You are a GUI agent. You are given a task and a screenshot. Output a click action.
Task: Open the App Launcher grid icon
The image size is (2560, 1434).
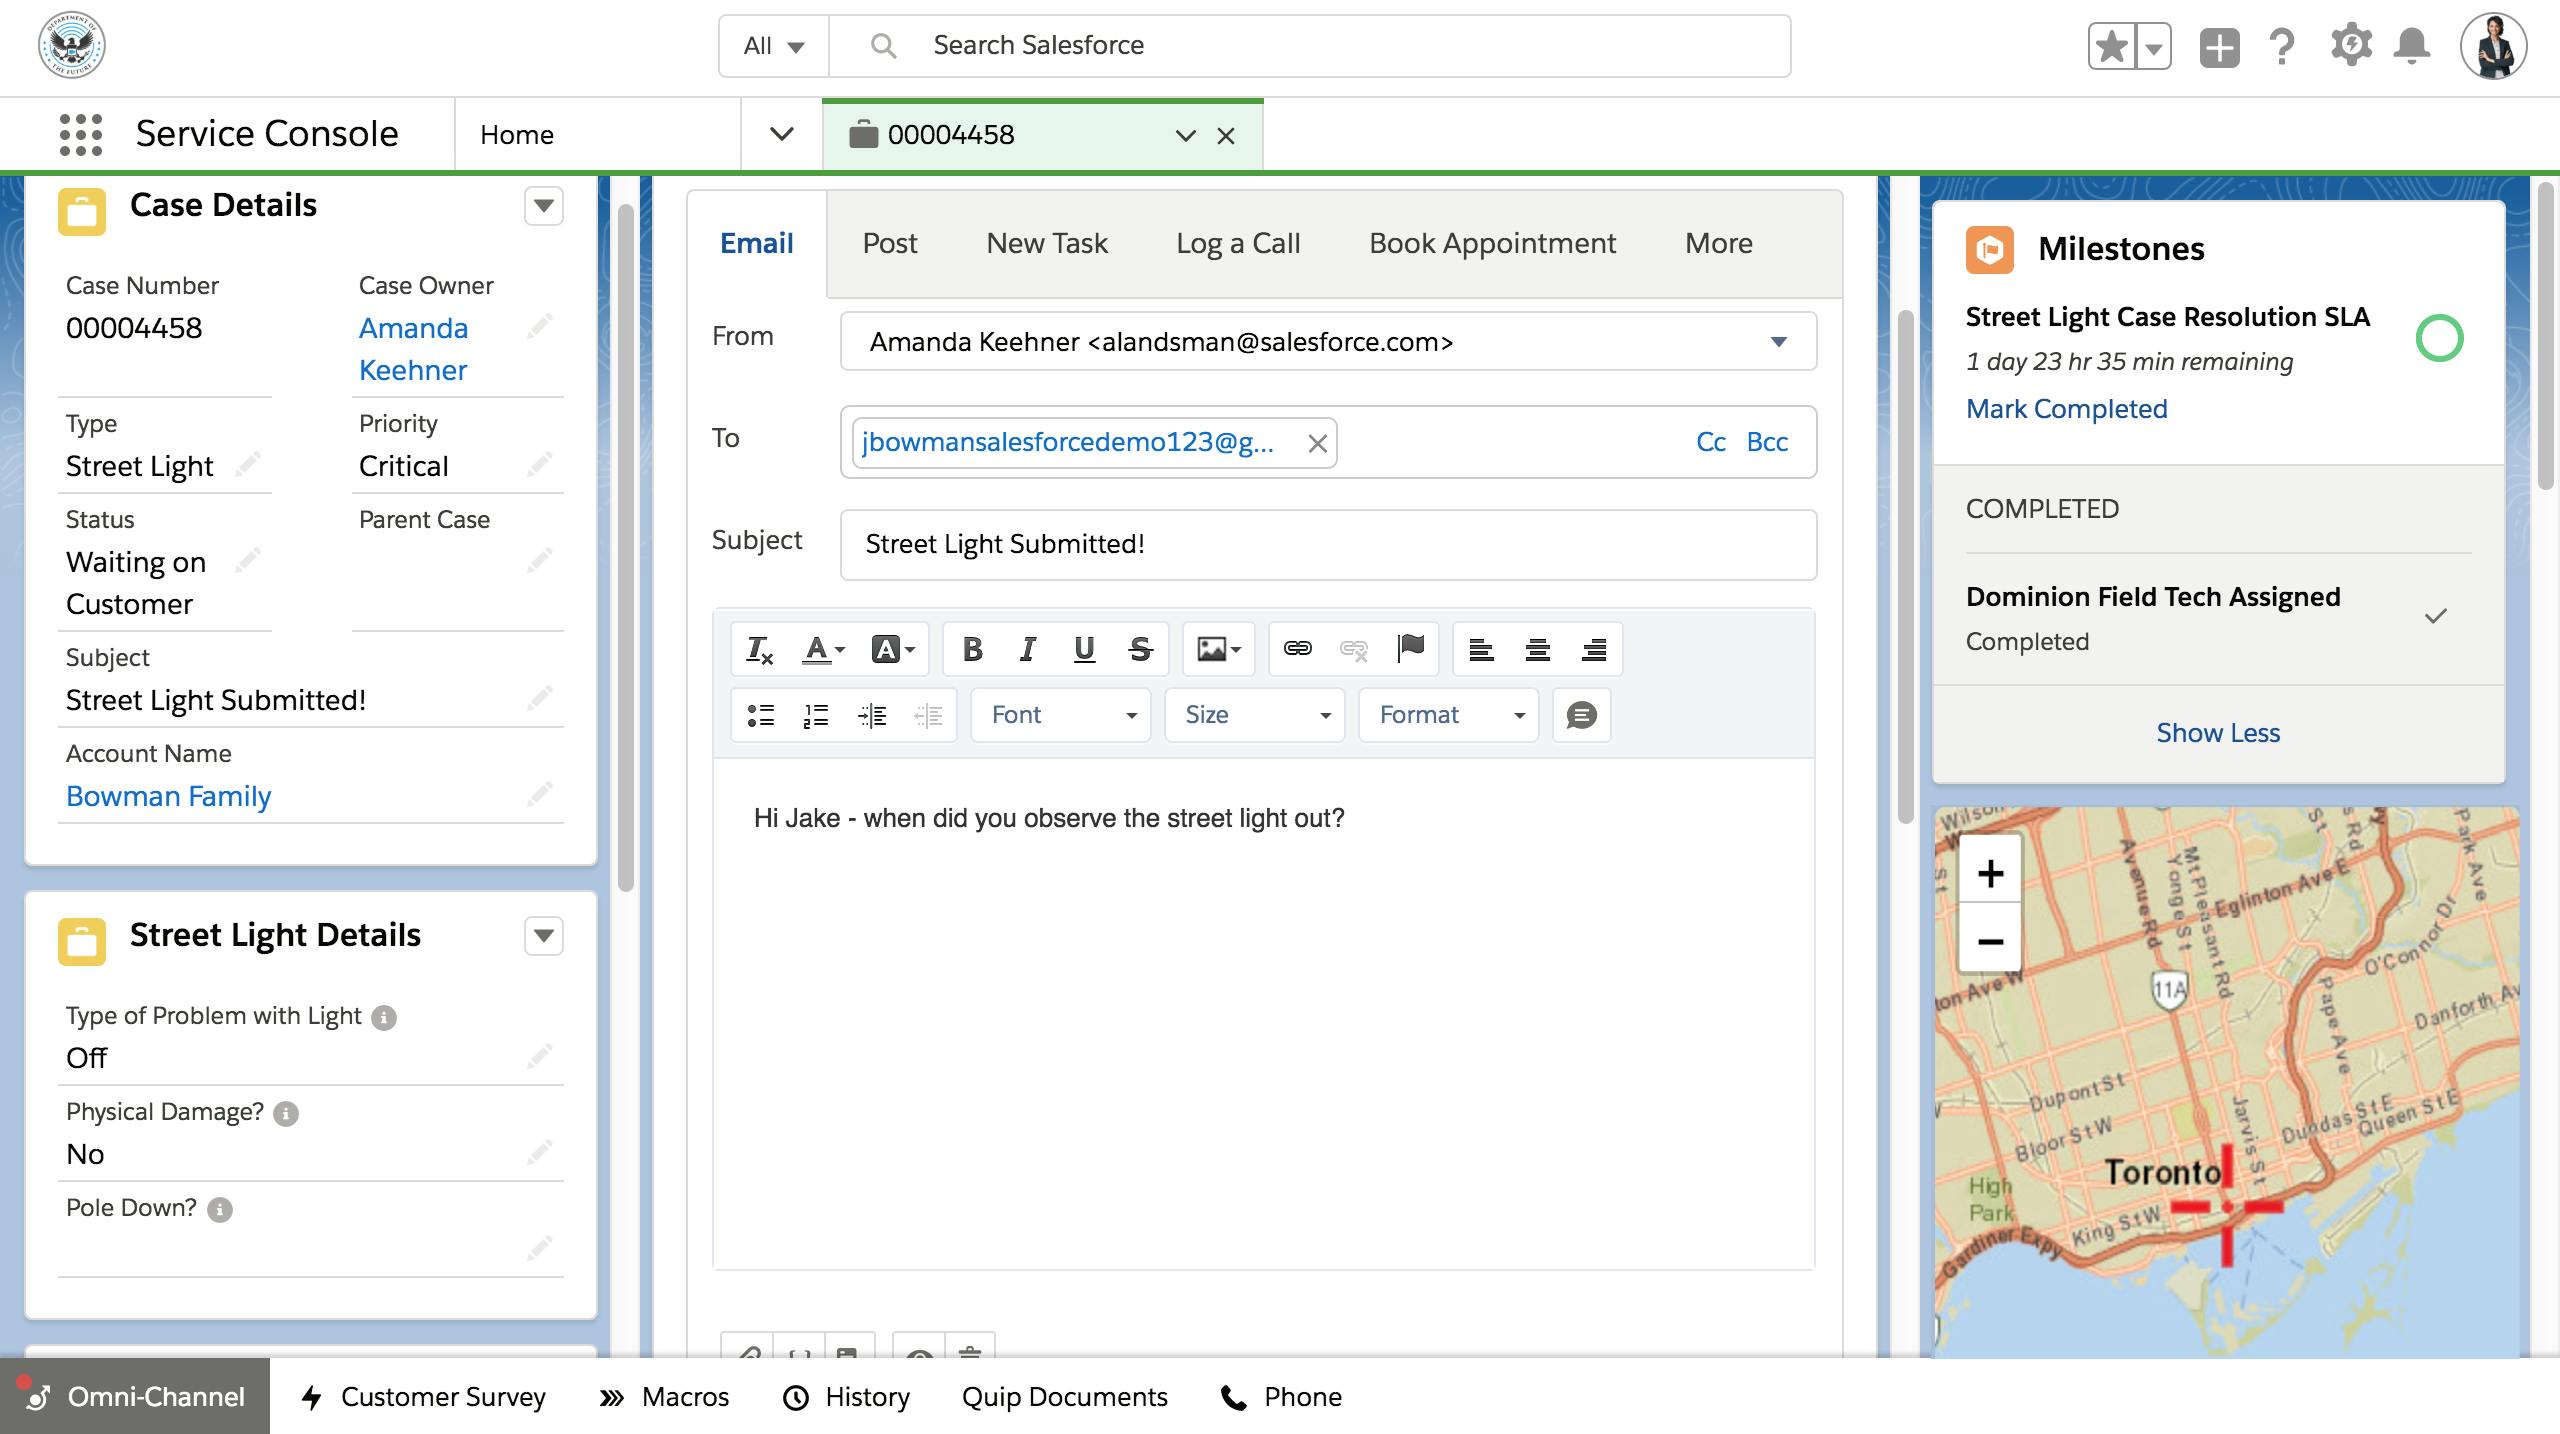[x=81, y=134]
